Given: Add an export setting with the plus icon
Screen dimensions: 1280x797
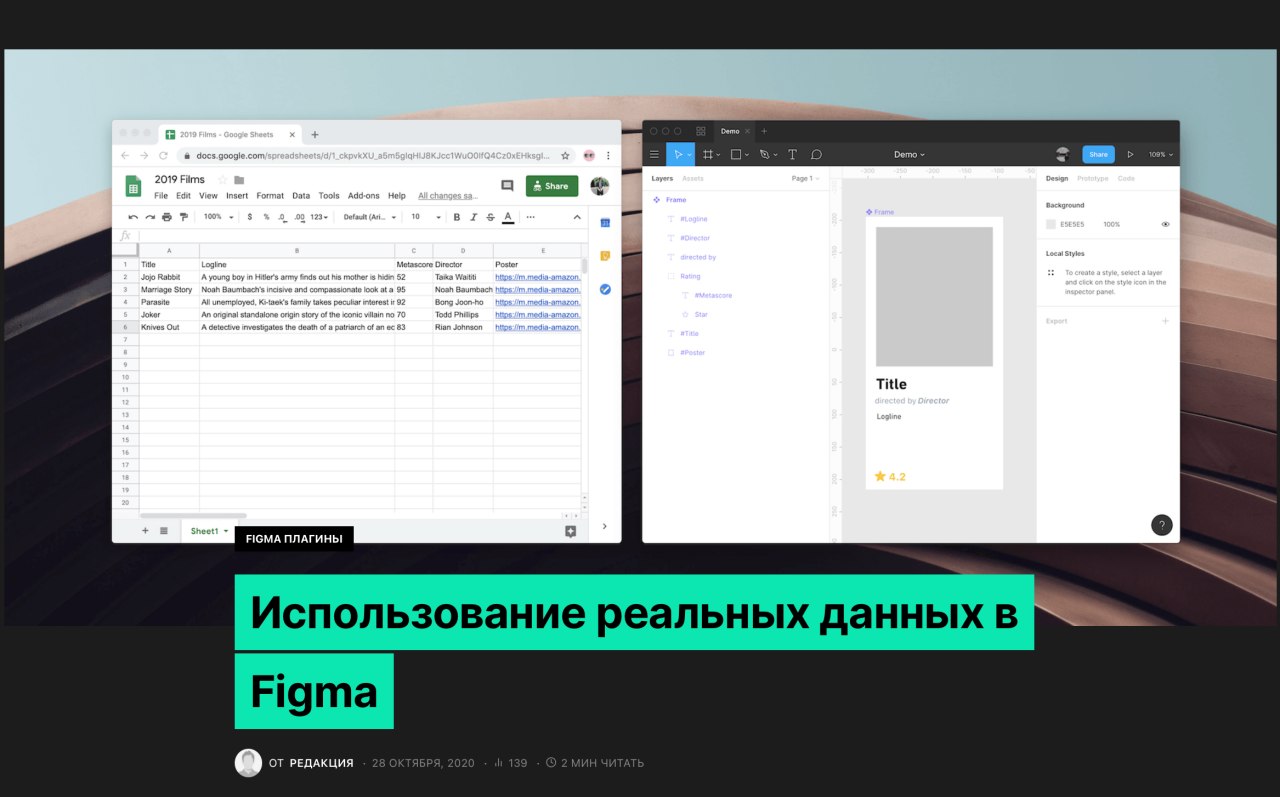Looking at the screenshot, I should coord(1165,321).
